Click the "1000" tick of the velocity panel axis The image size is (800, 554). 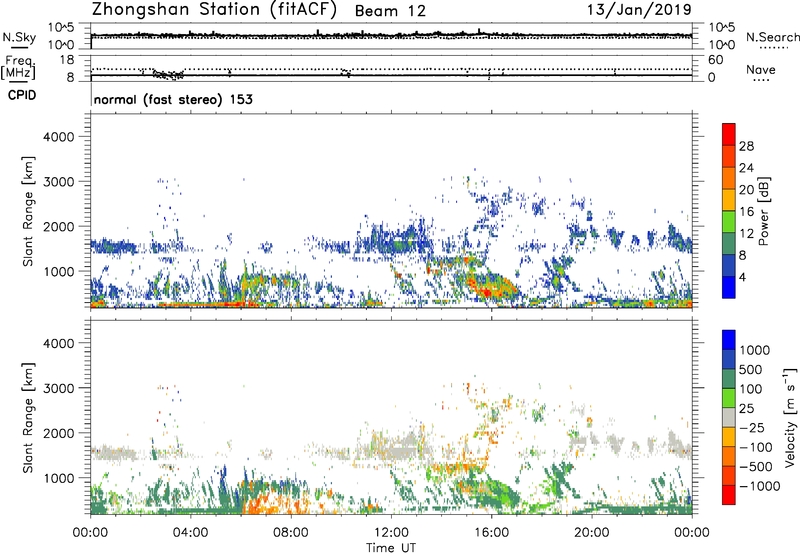[x=59, y=478]
